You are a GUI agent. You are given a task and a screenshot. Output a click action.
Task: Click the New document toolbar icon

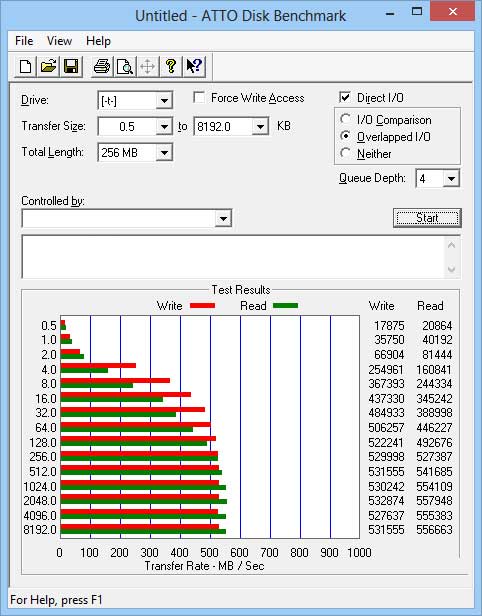[x=26, y=66]
